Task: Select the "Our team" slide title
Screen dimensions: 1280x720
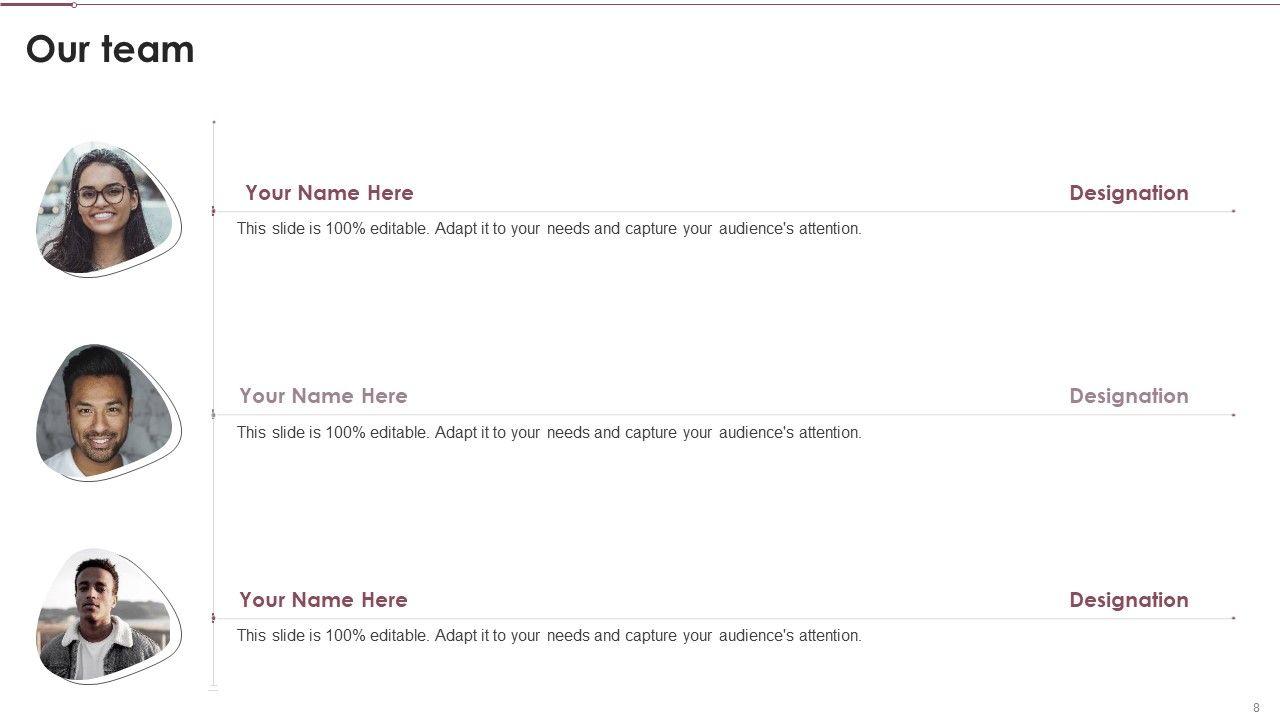Action: click(110, 49)
